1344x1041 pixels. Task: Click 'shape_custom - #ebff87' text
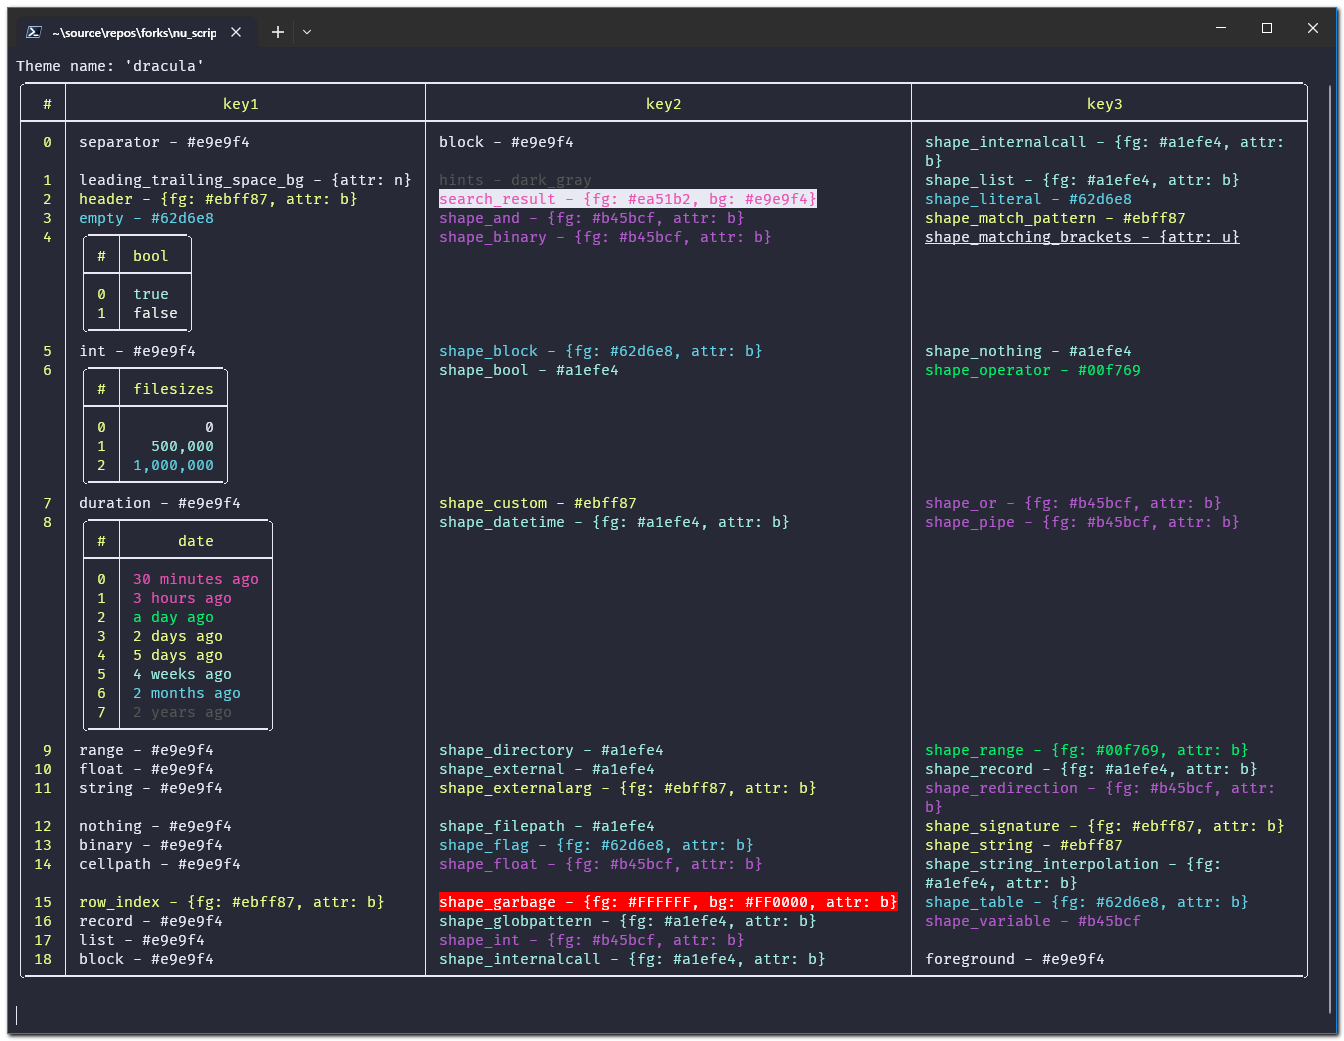pos(538,503)
